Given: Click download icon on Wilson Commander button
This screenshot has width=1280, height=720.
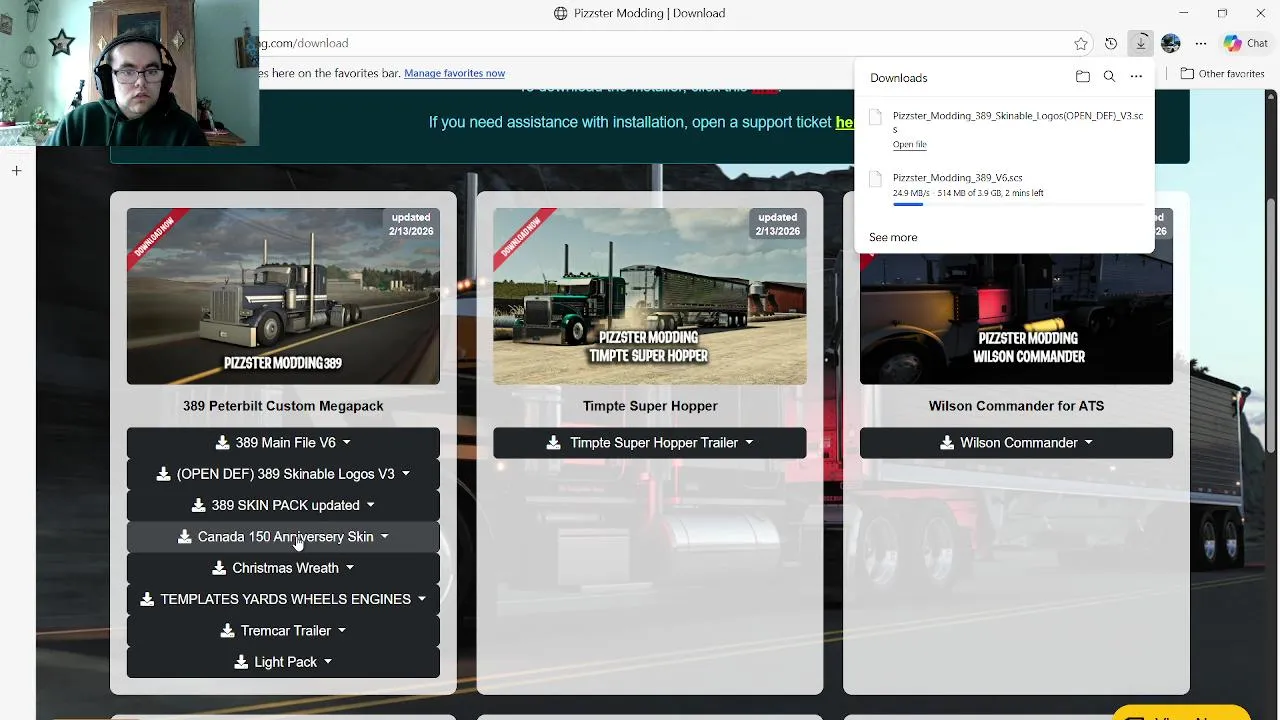Looking at the screenshot, I should [947, 443].
